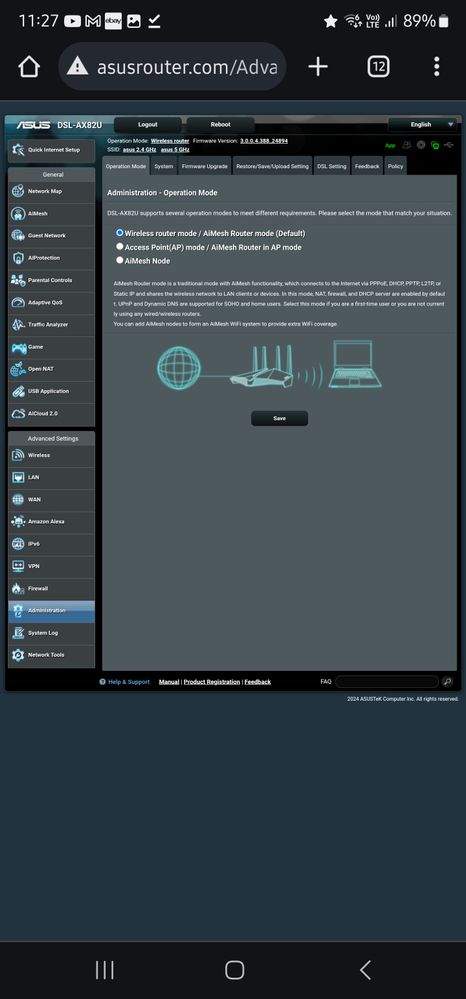466x999 pixels.
Task: Tap the Android home navigation button
Action: pyautogui.click(x=235, y=970)
